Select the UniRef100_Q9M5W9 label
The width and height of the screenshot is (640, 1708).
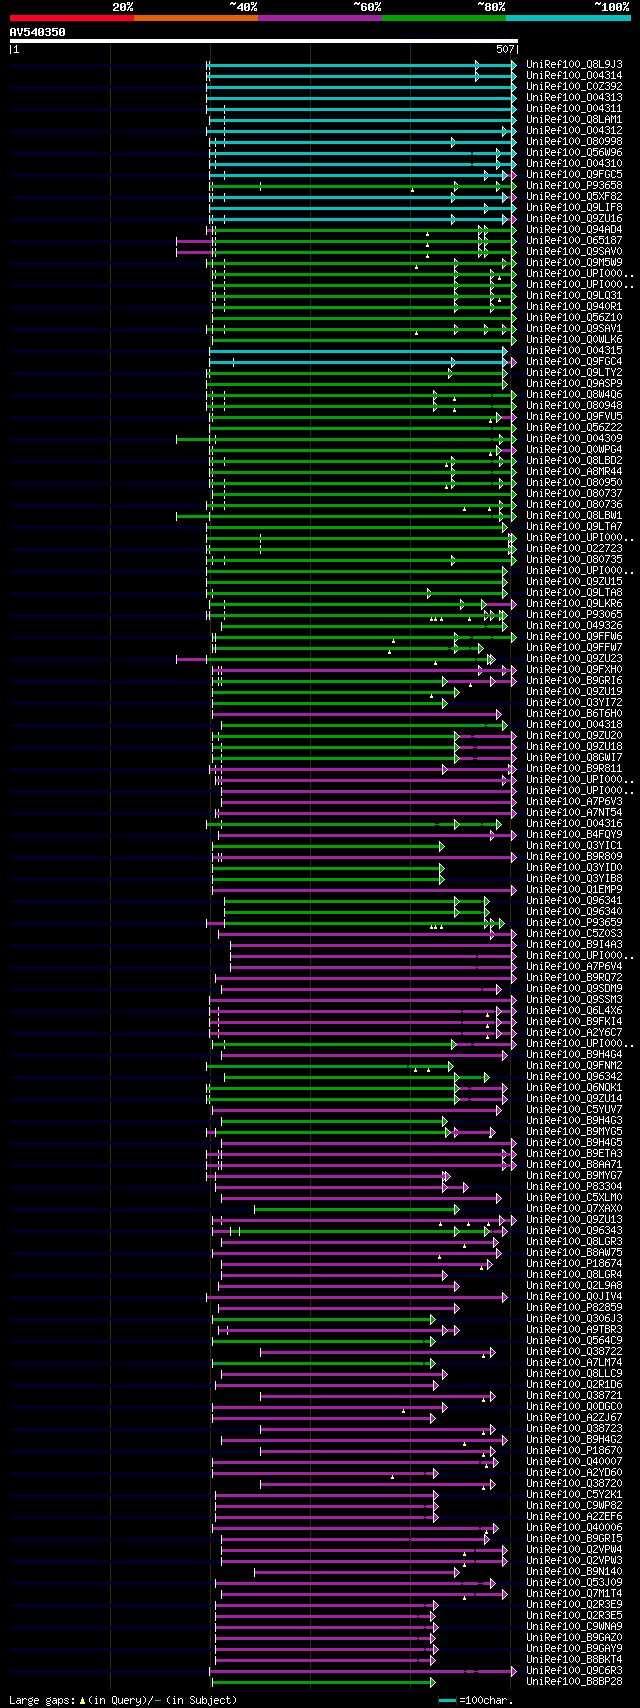point(574,262)
